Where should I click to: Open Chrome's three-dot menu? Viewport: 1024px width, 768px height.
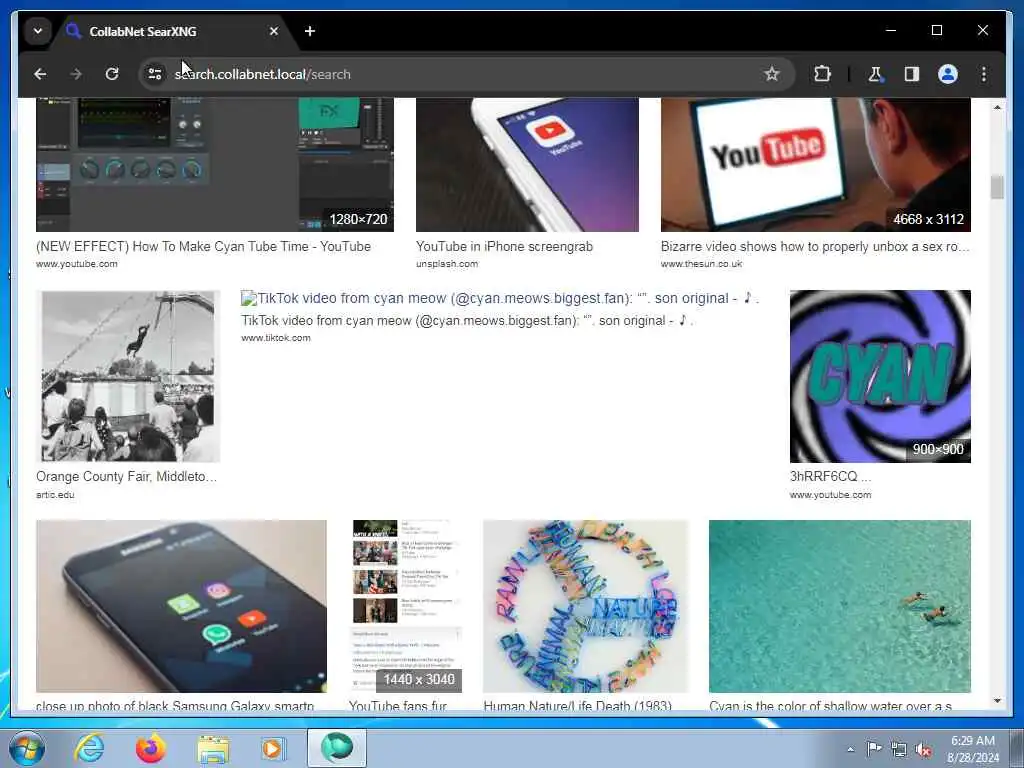tap(984, 74)
